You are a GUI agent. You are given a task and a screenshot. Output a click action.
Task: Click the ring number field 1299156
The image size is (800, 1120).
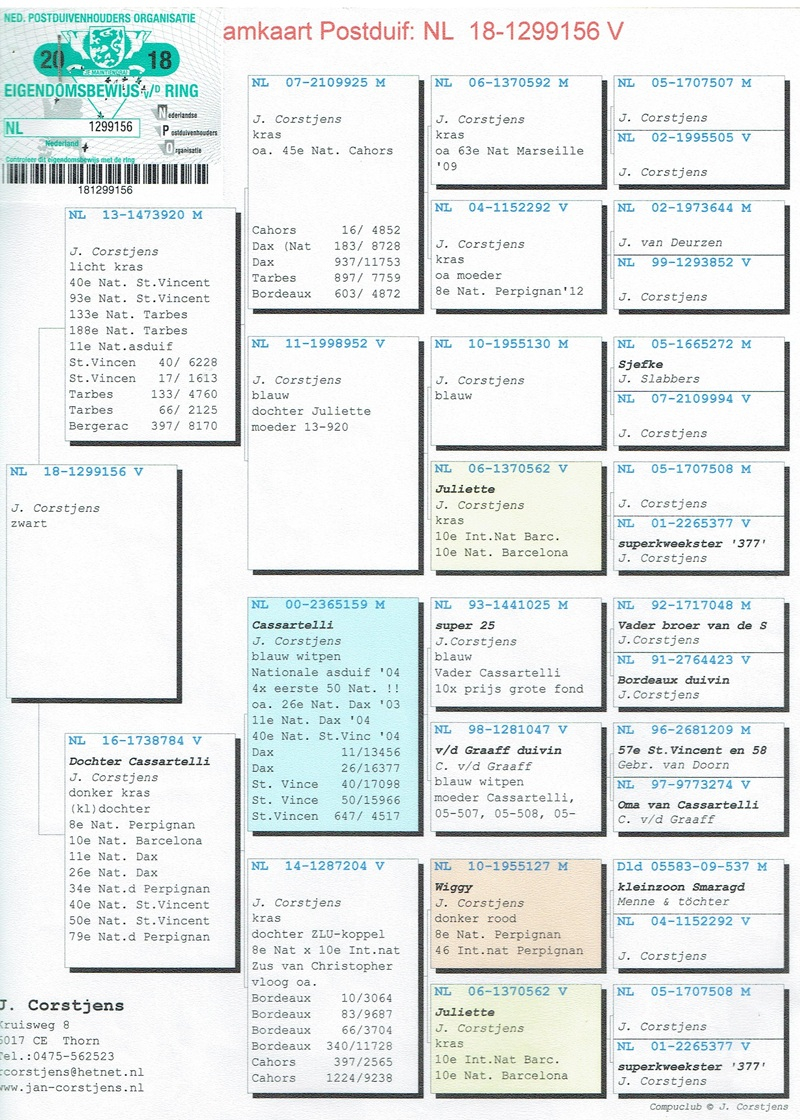point(111,127)
